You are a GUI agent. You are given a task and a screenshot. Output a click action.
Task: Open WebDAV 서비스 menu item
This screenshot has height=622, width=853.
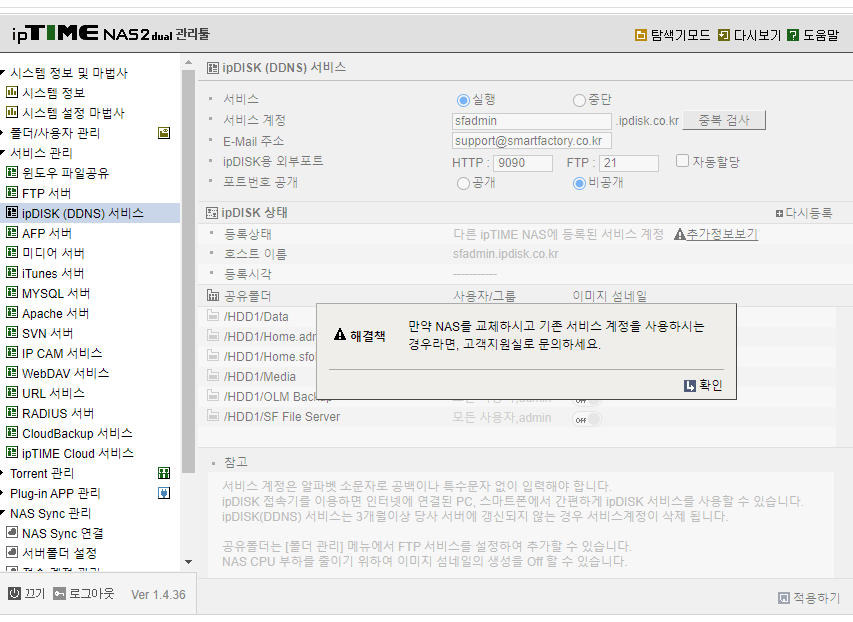tap(65, 373)
